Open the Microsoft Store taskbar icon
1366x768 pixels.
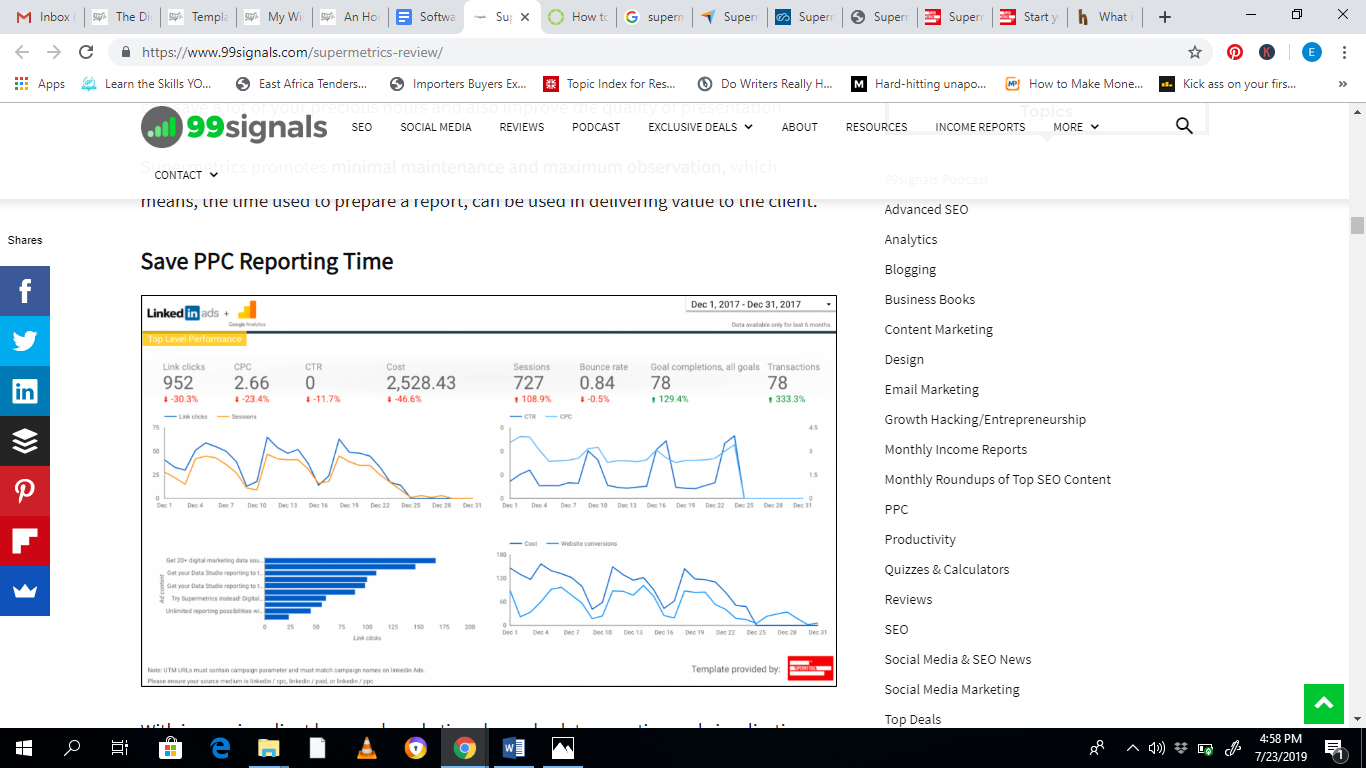click(x=170, y=748)
